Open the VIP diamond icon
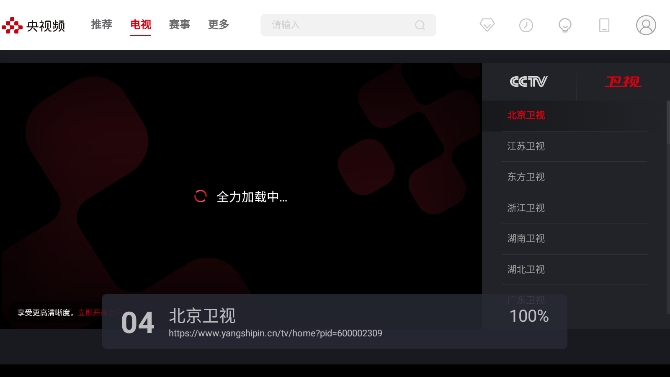Screen dimensions: 670x377 pos(487,25)
